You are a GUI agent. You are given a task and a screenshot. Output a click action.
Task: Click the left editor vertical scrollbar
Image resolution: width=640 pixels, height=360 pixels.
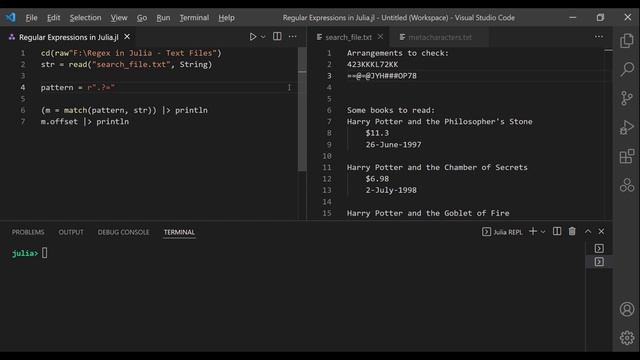pyautogui.click(x=302, y=109)
